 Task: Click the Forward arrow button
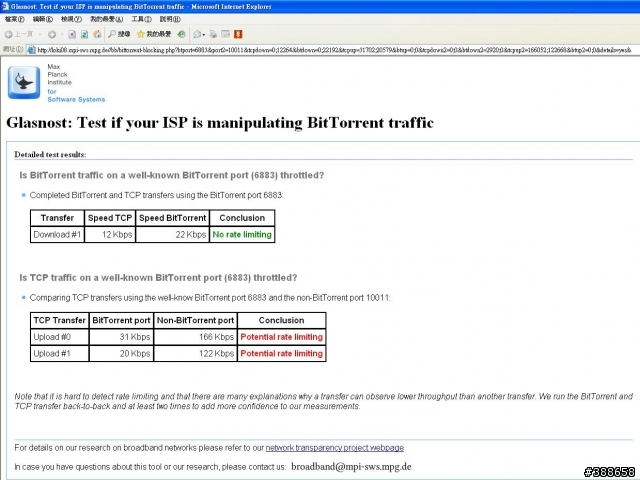coord(51,34)
